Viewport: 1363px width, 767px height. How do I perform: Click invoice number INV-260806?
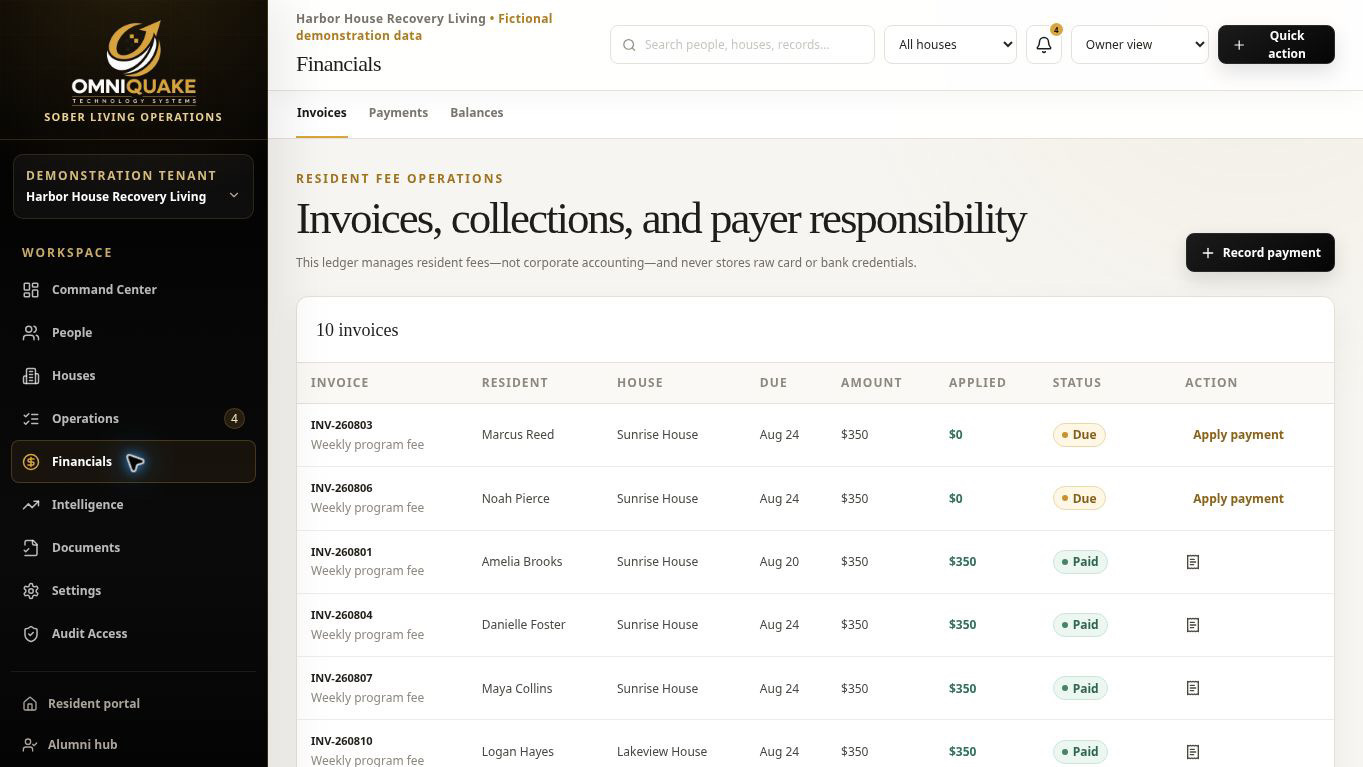pyautogui.click(x=341, y=488)
